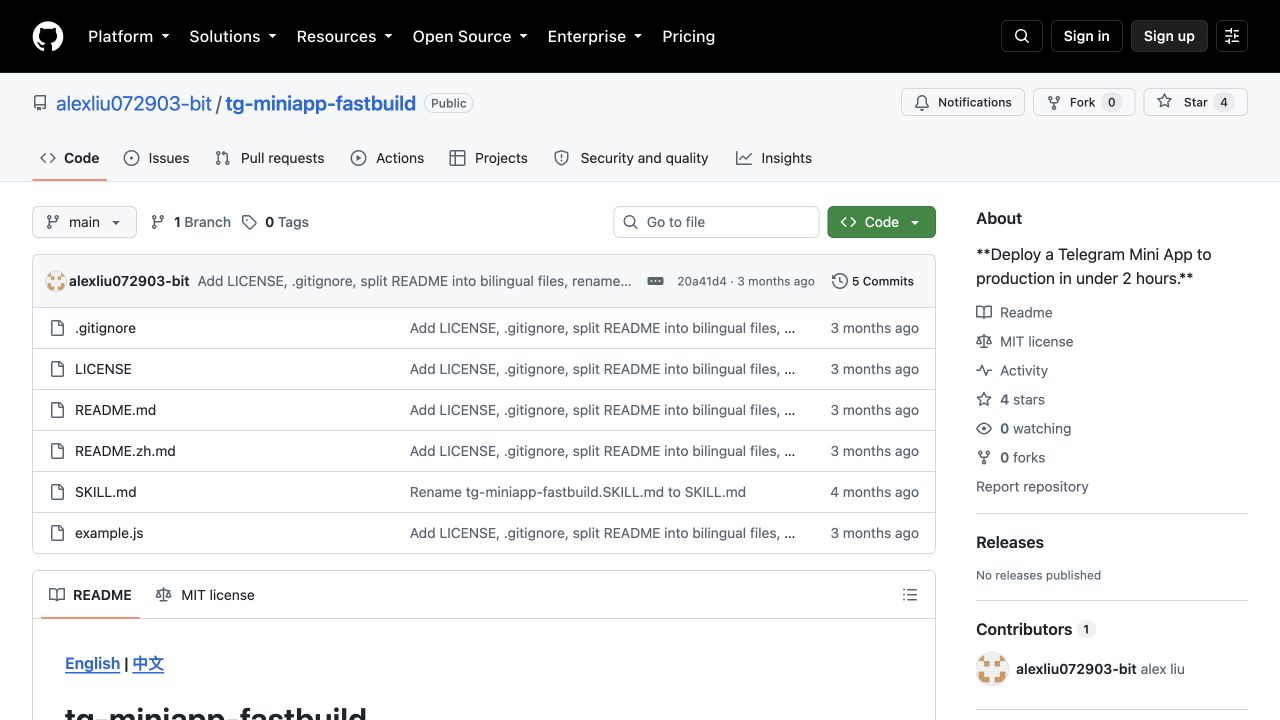
Task: Expand the Solutions menu
Action: tap(232, 36)
